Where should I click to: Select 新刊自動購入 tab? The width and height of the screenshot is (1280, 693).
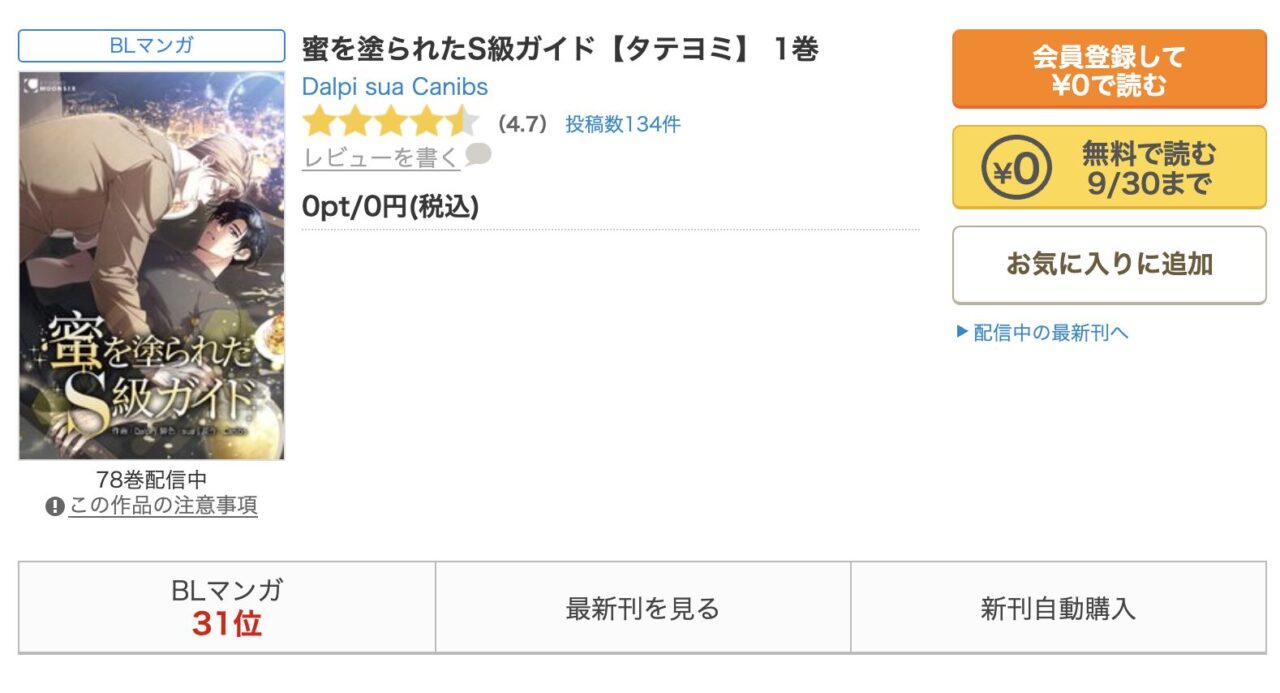pos(1058,608)
